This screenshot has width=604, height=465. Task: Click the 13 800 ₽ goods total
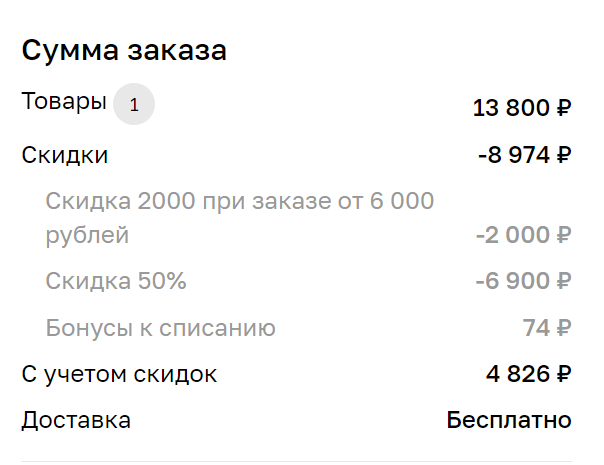[522, 107]
